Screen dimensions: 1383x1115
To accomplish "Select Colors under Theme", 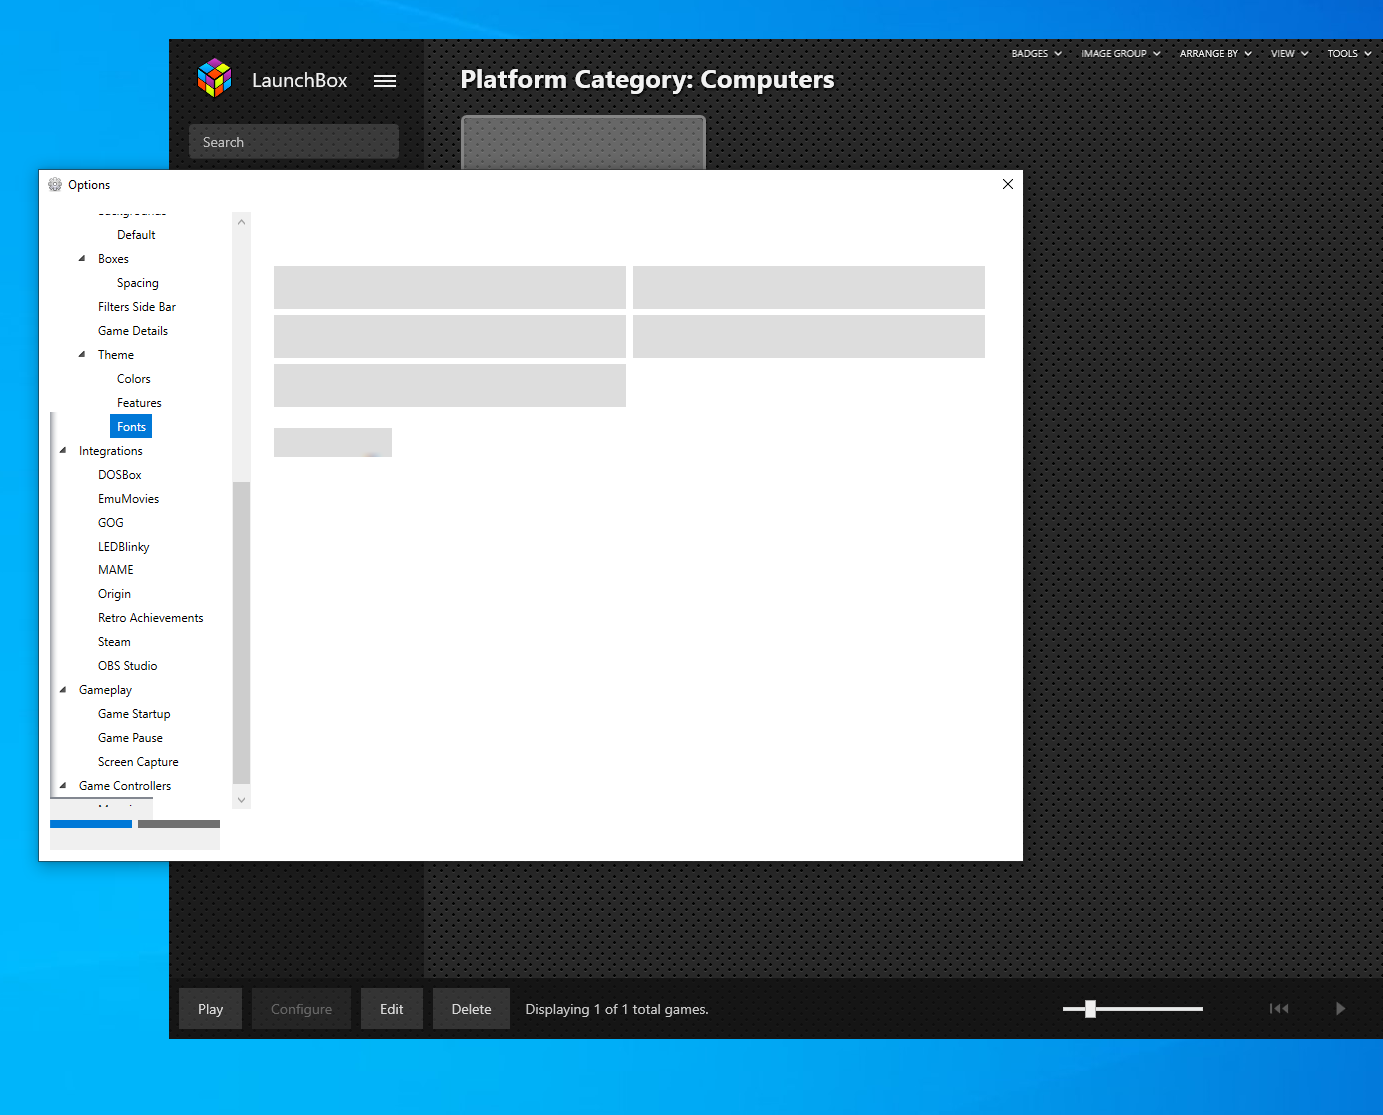I will click(134, 379).
